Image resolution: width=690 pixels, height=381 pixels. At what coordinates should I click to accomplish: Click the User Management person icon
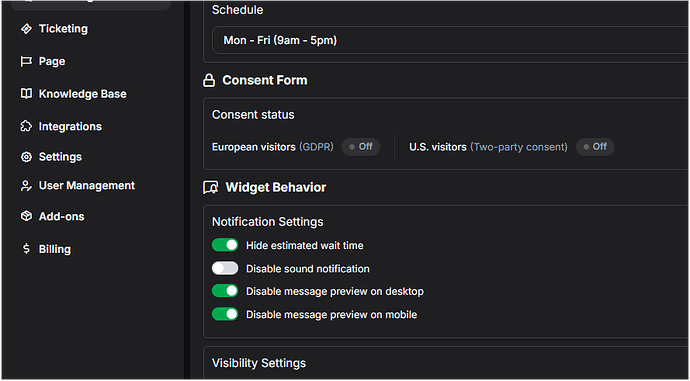click(x=26, y=186)
